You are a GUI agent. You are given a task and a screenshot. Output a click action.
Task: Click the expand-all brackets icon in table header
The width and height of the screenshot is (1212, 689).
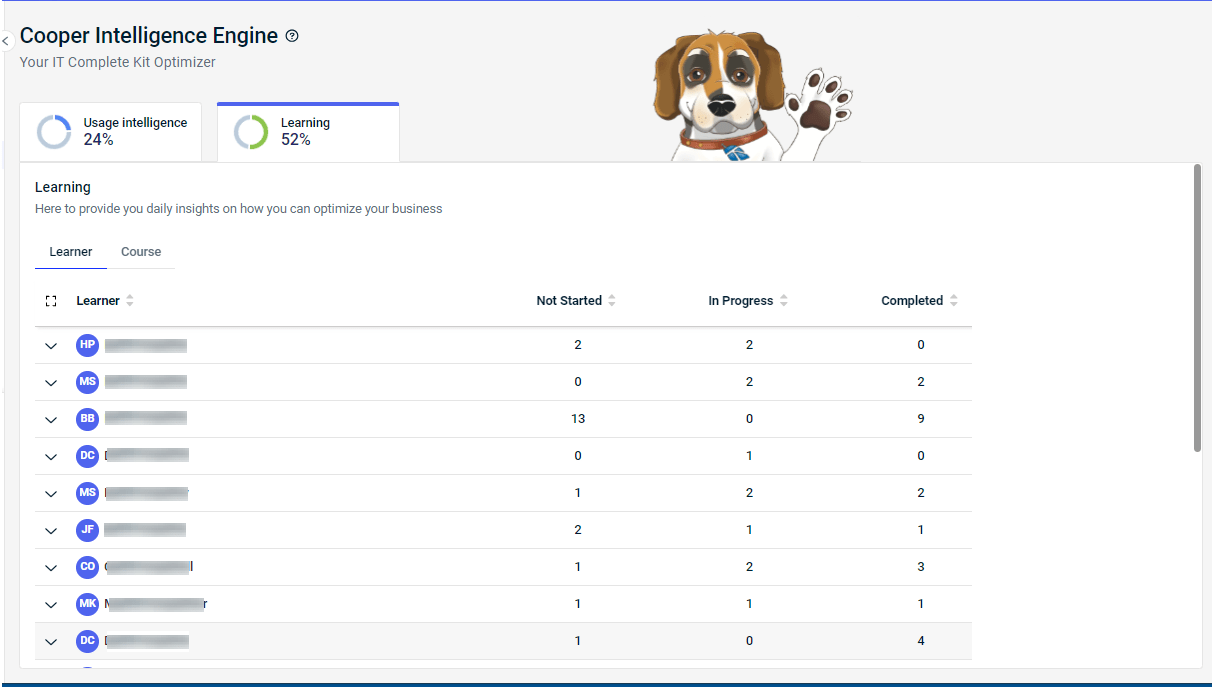point(51,301)
